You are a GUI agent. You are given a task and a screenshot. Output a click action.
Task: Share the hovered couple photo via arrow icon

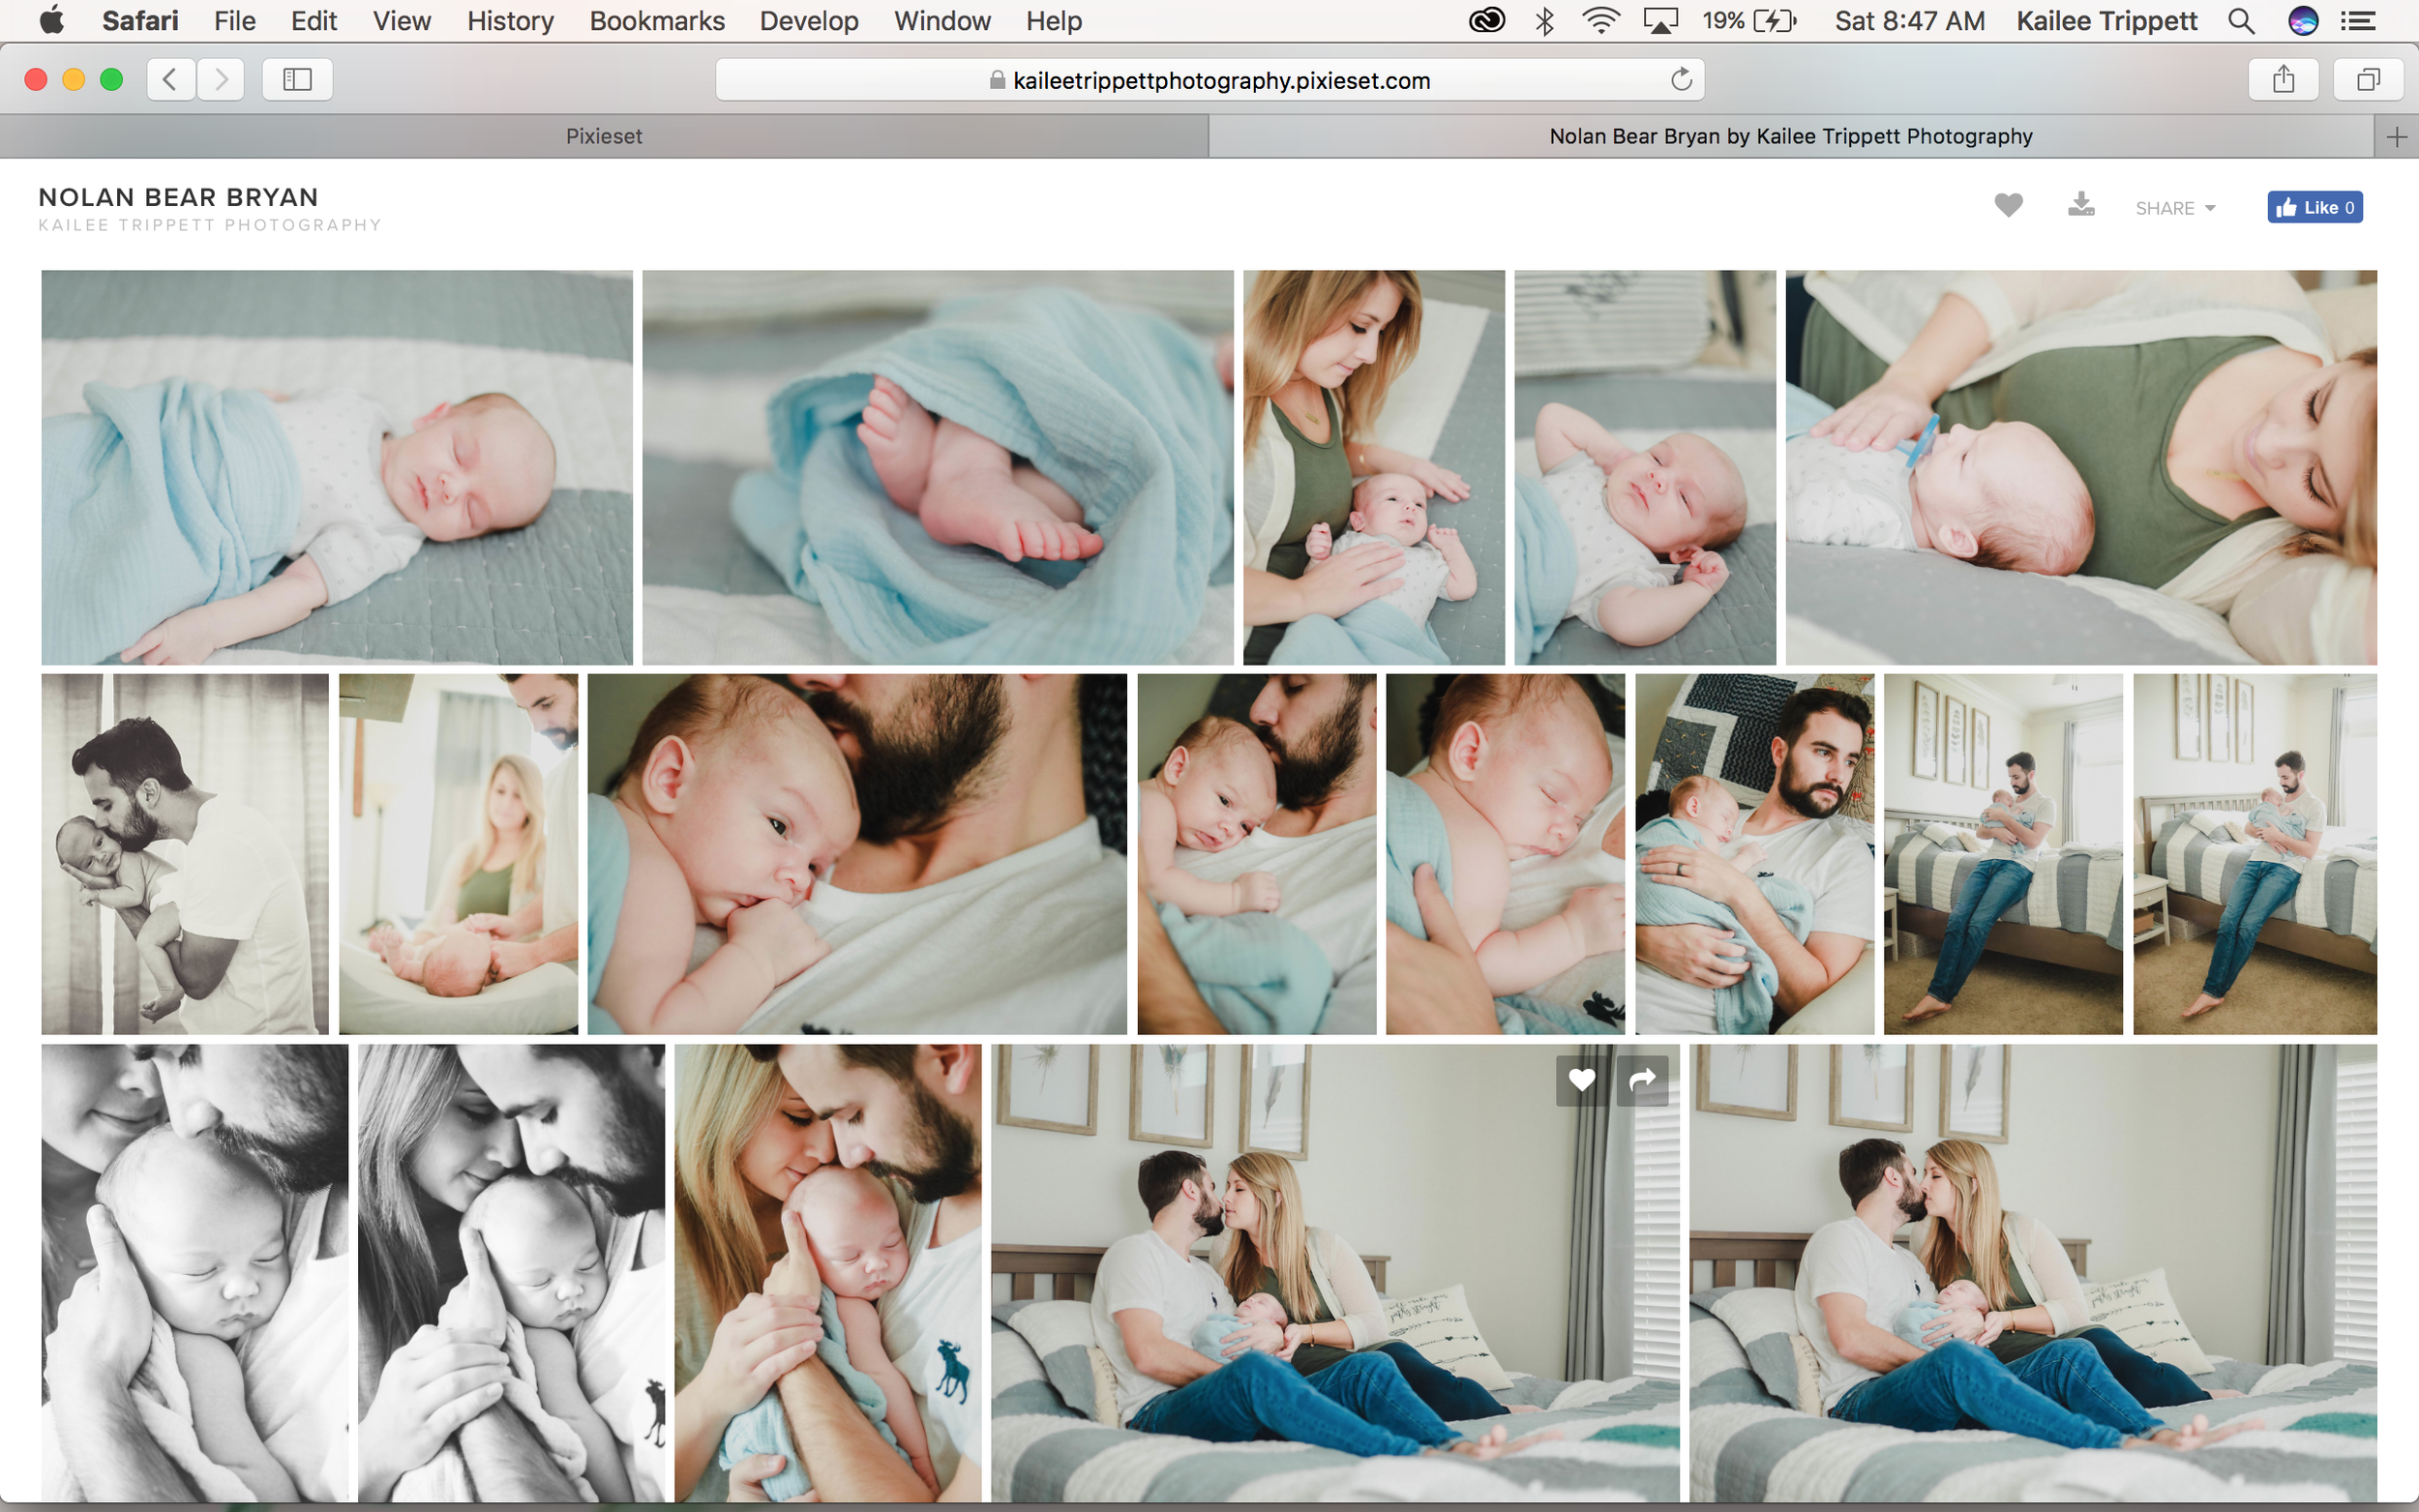[1643, 1080]
